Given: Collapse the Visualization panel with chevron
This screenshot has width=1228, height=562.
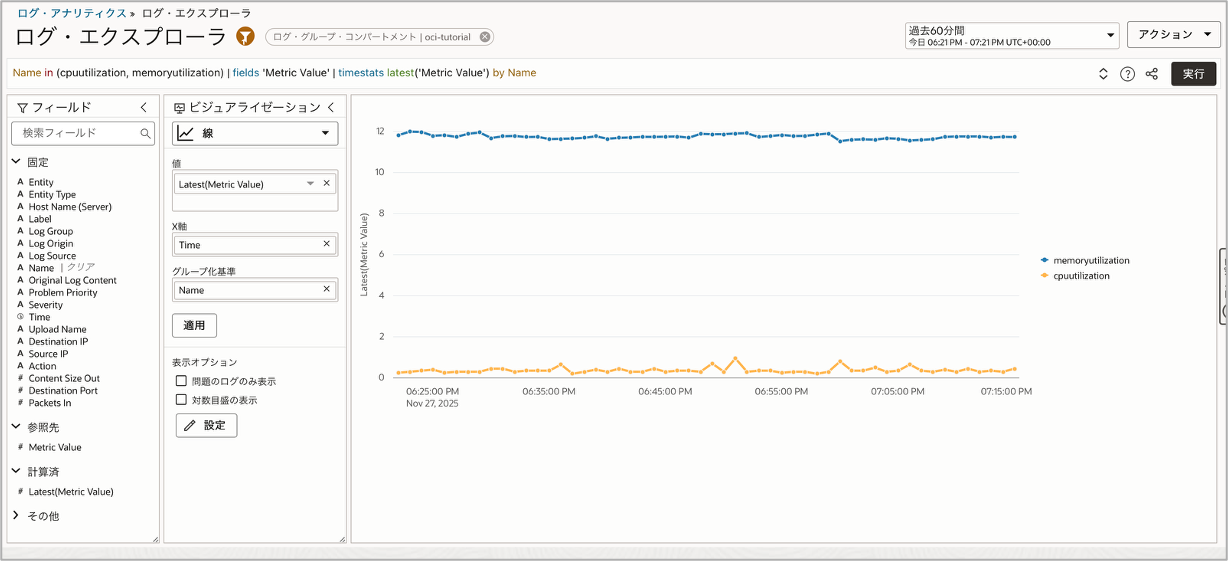Looking at the screenshot, I should [331, 107].
